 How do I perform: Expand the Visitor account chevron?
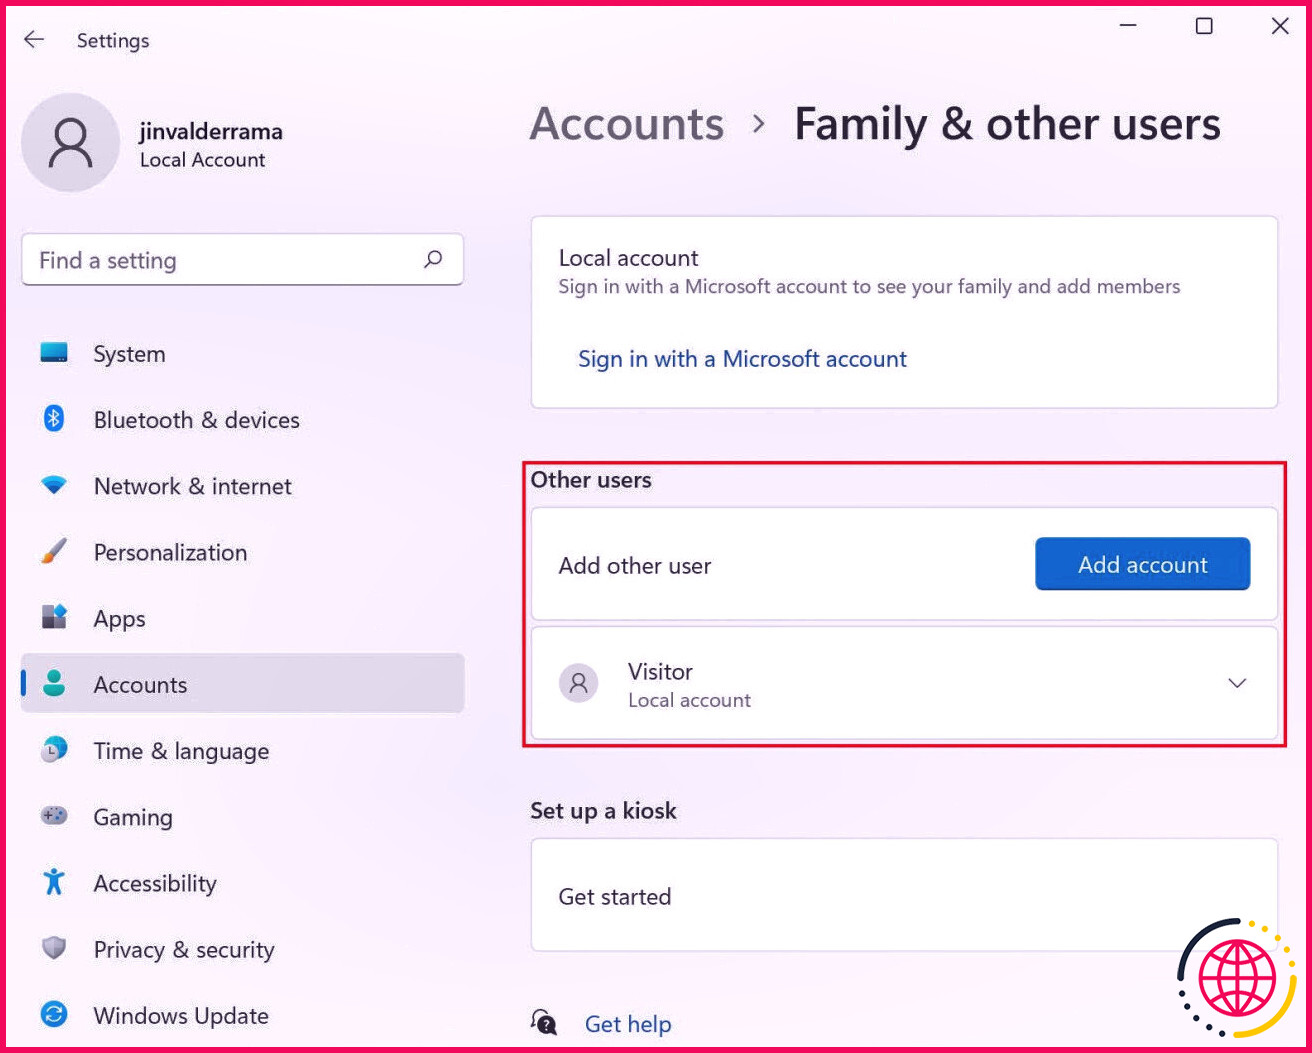(1237, 683)
